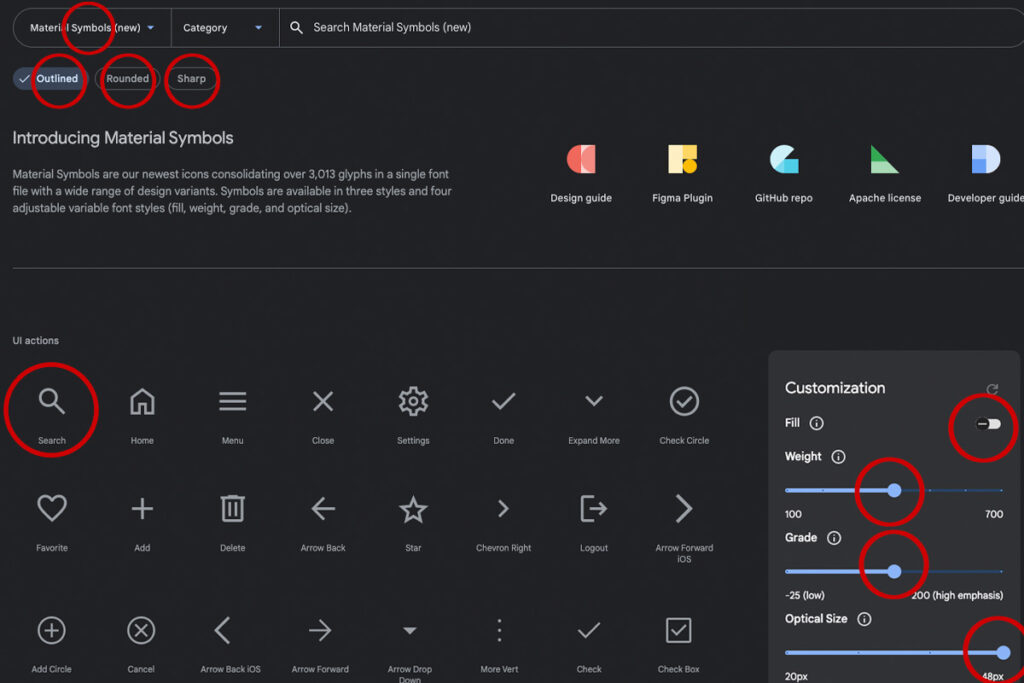Image resolution: width=1024 pixels, height=683 pixels.
Task: Open the Material Symbols (new) dropdown
Action: click(92, 27)
